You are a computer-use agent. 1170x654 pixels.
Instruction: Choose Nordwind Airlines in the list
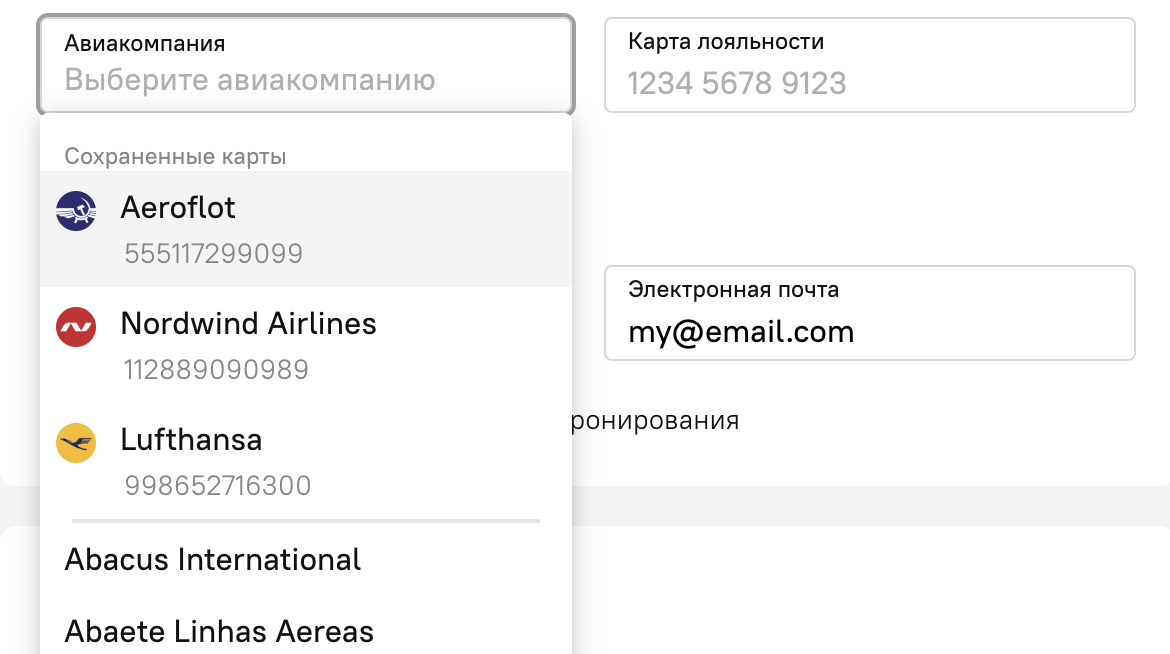(248, 324)
